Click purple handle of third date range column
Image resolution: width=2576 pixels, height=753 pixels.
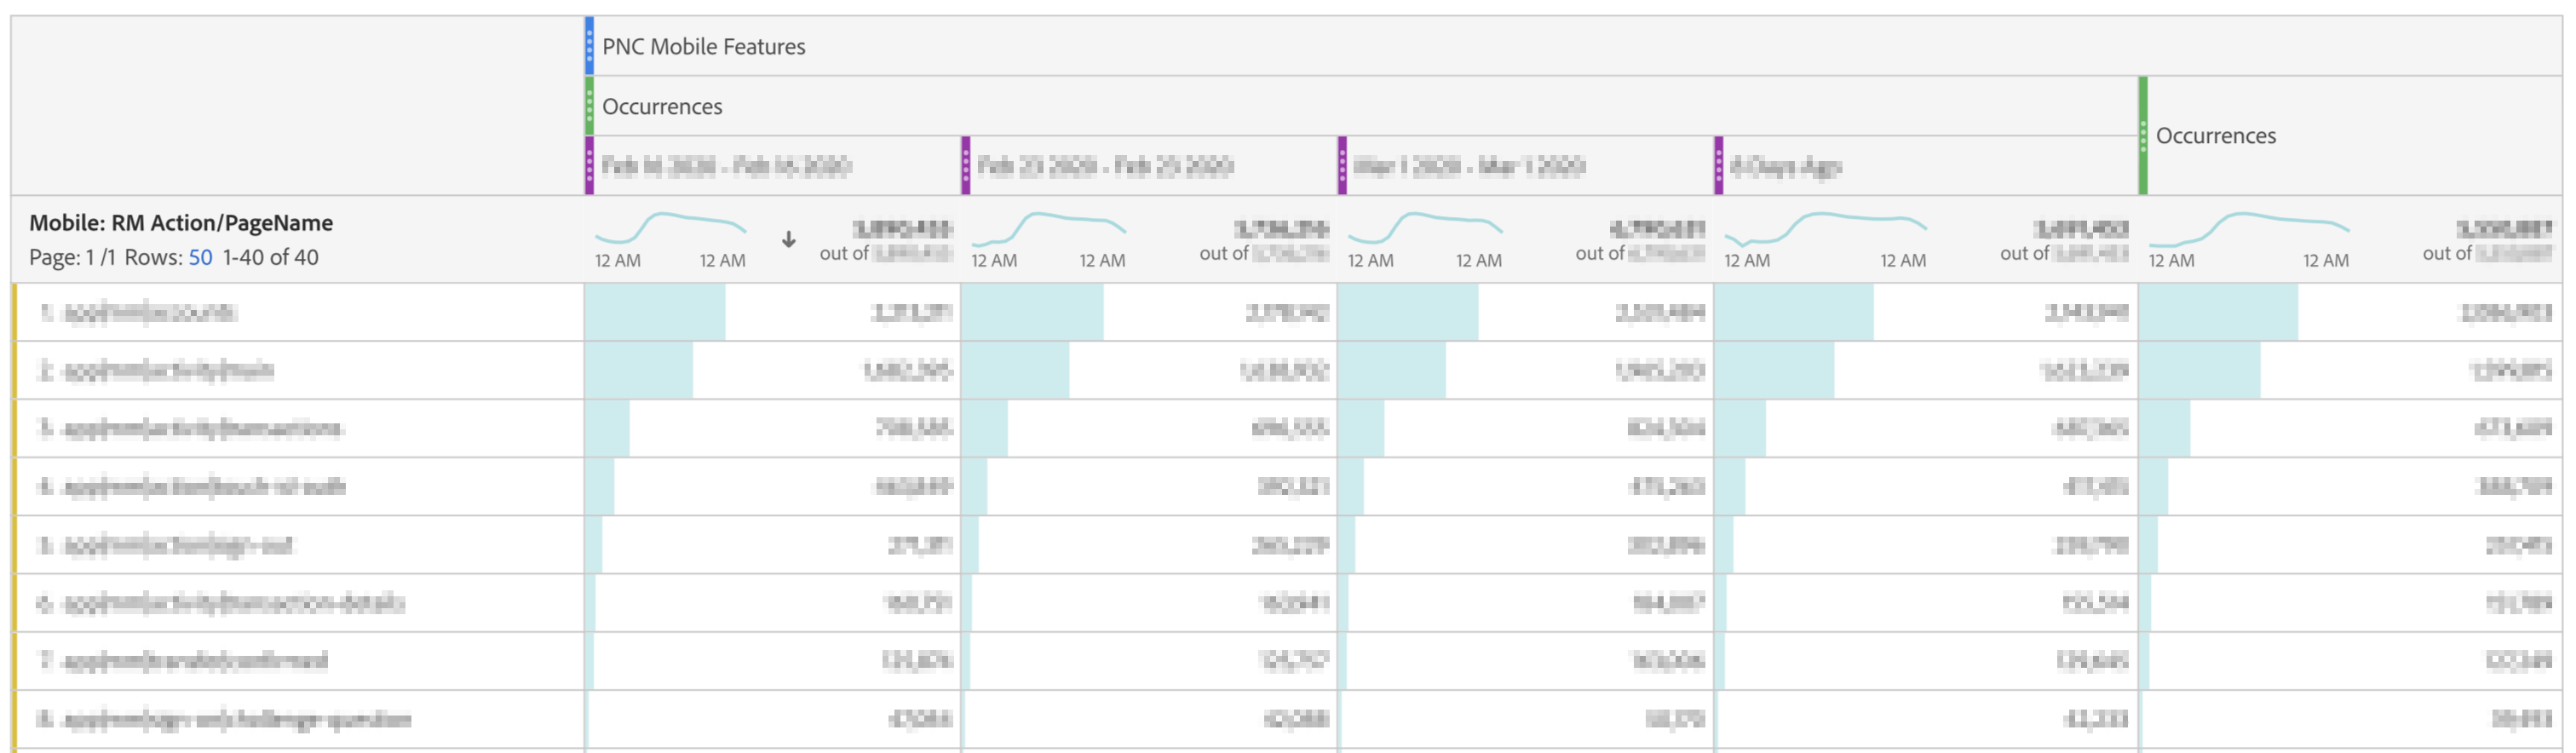coord(1342,166)
